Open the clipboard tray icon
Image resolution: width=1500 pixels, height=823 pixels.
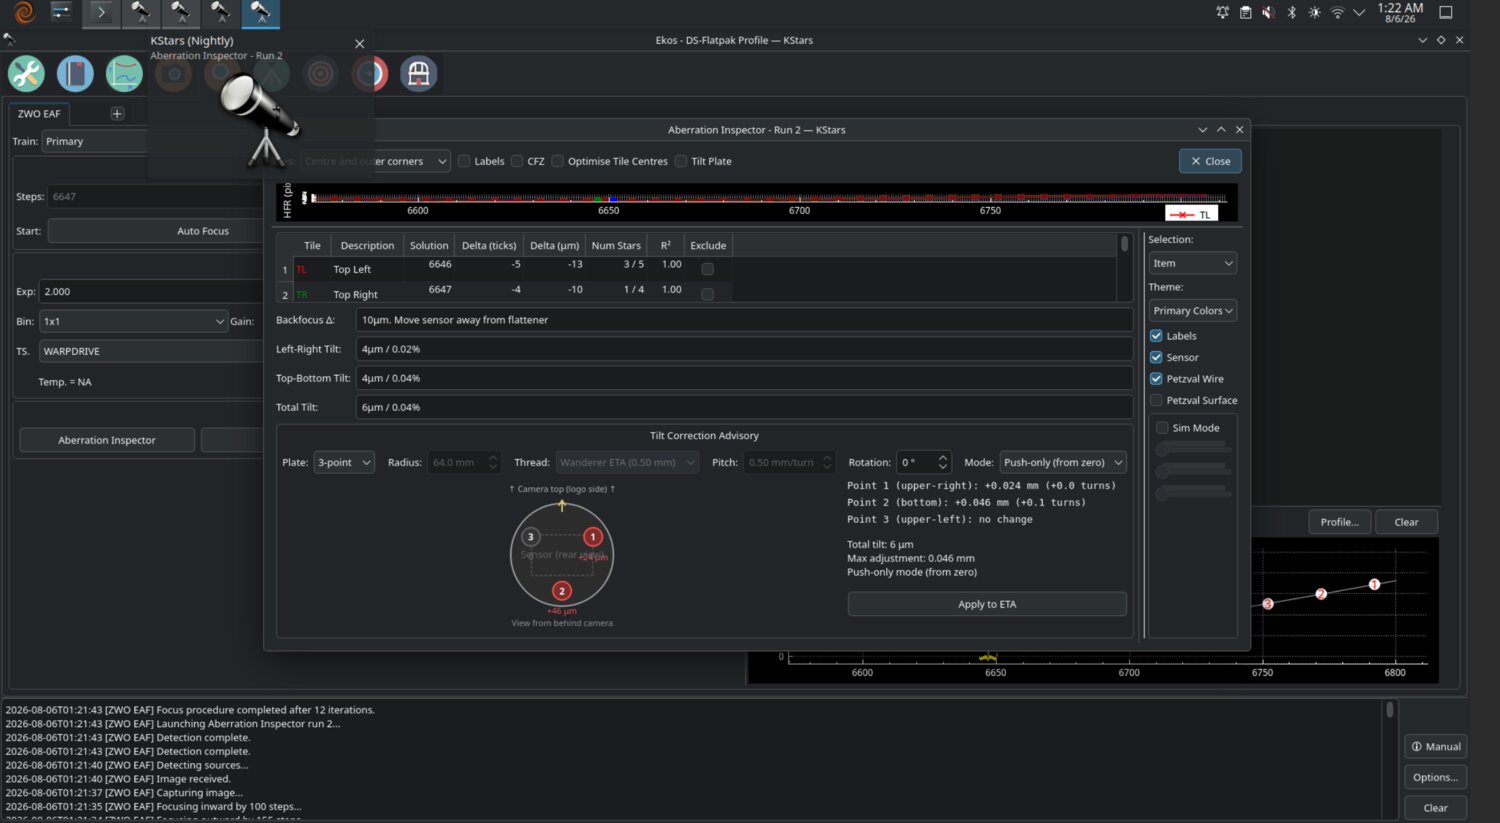[1245, 13]
